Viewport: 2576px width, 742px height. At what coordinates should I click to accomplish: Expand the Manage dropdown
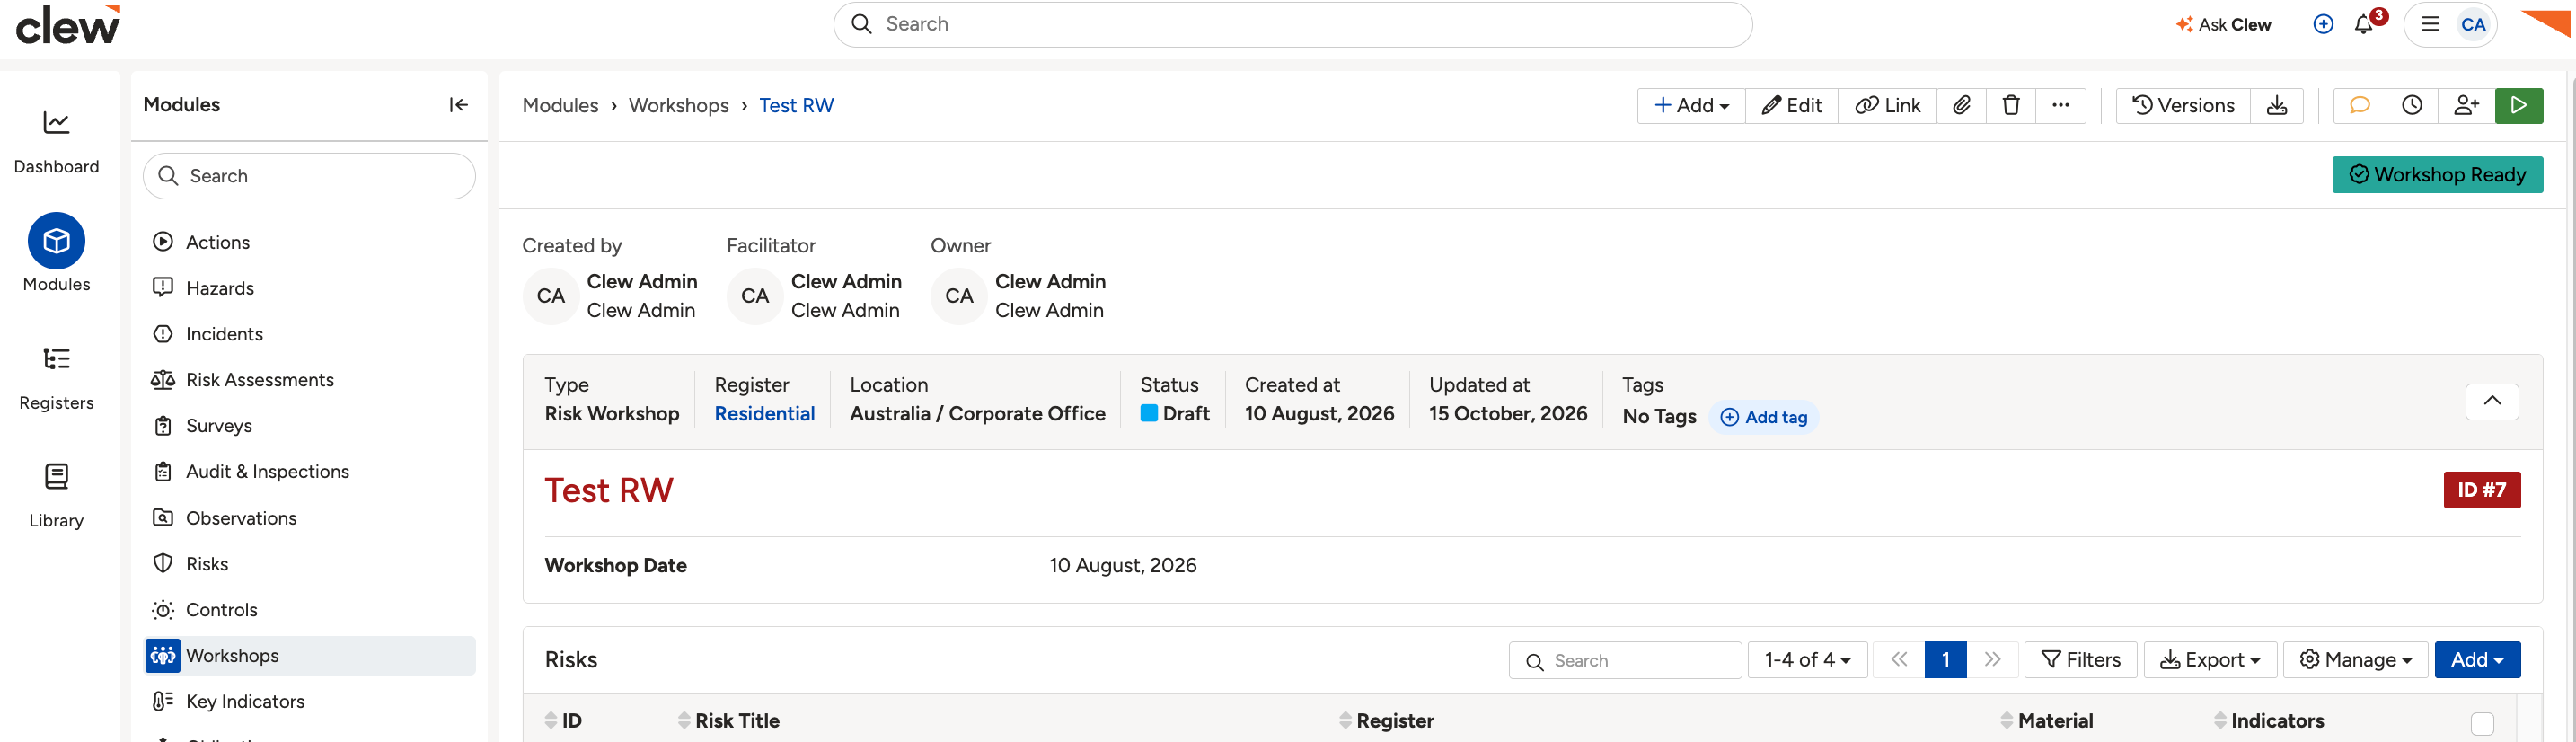point(2355,660)
